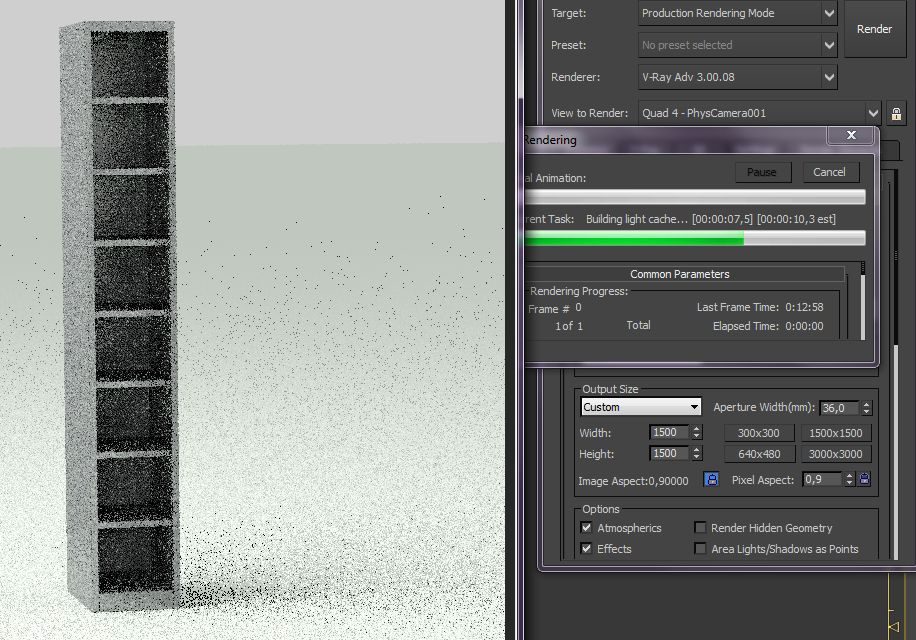916x640 pixels.
Task: Uncheck the Effects option
Action: [587, 548]
